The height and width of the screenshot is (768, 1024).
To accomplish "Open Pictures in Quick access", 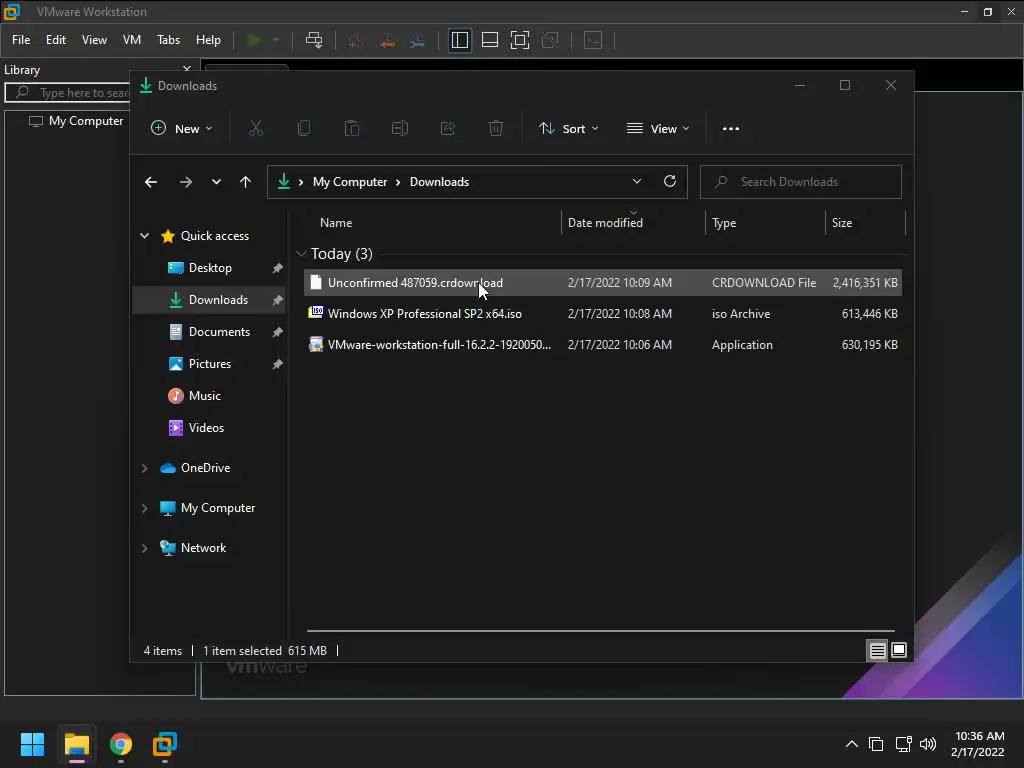I will pos(210,364).
